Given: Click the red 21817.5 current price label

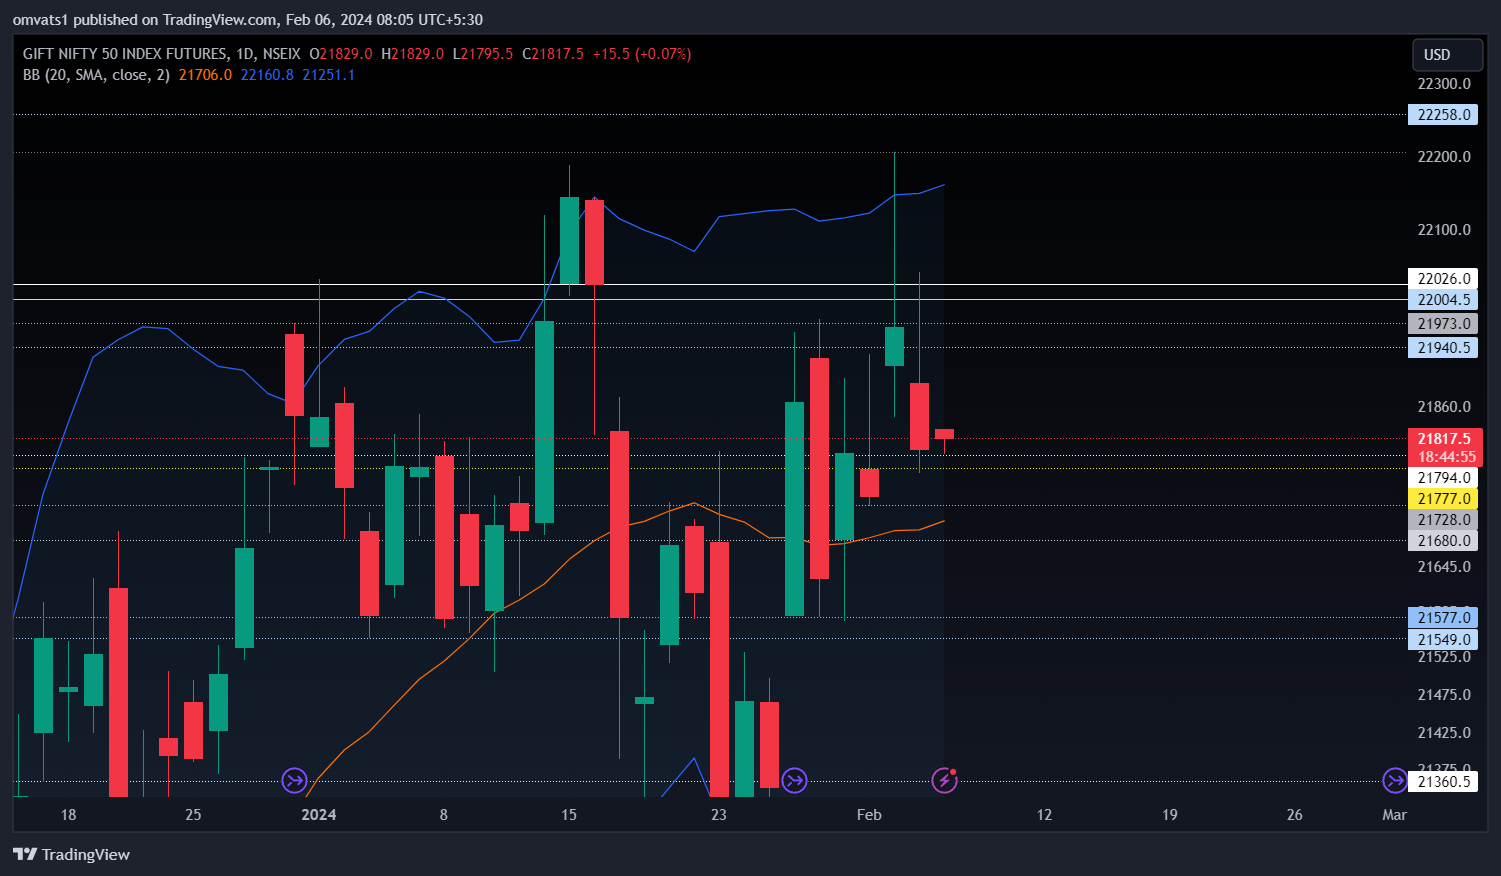Looking at the screenshot, I should tap(1445, 439).
